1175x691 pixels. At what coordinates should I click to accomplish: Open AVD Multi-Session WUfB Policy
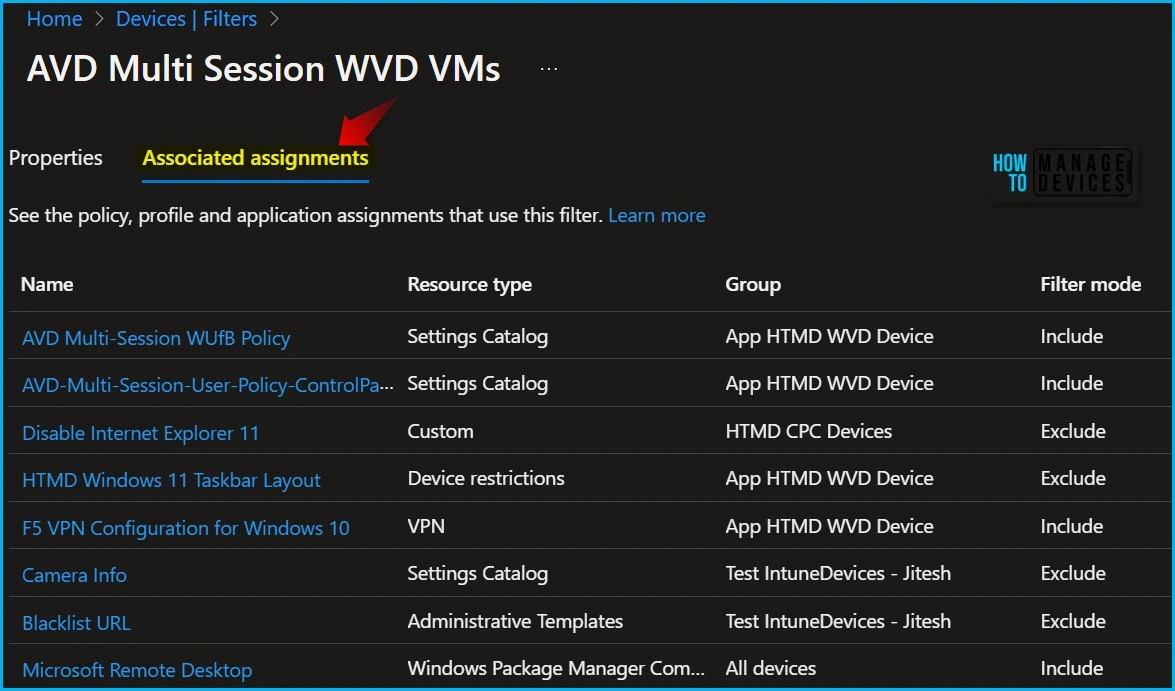coord(156,338)
